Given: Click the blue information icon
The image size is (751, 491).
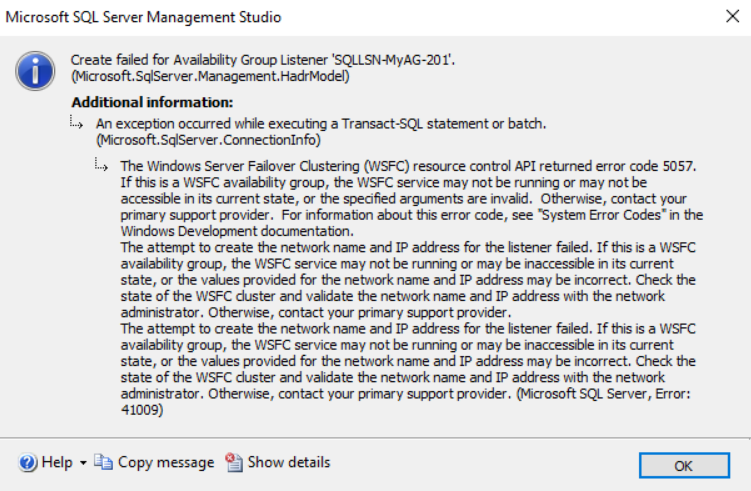Looking at the screenshot, I should click(35, 70).
